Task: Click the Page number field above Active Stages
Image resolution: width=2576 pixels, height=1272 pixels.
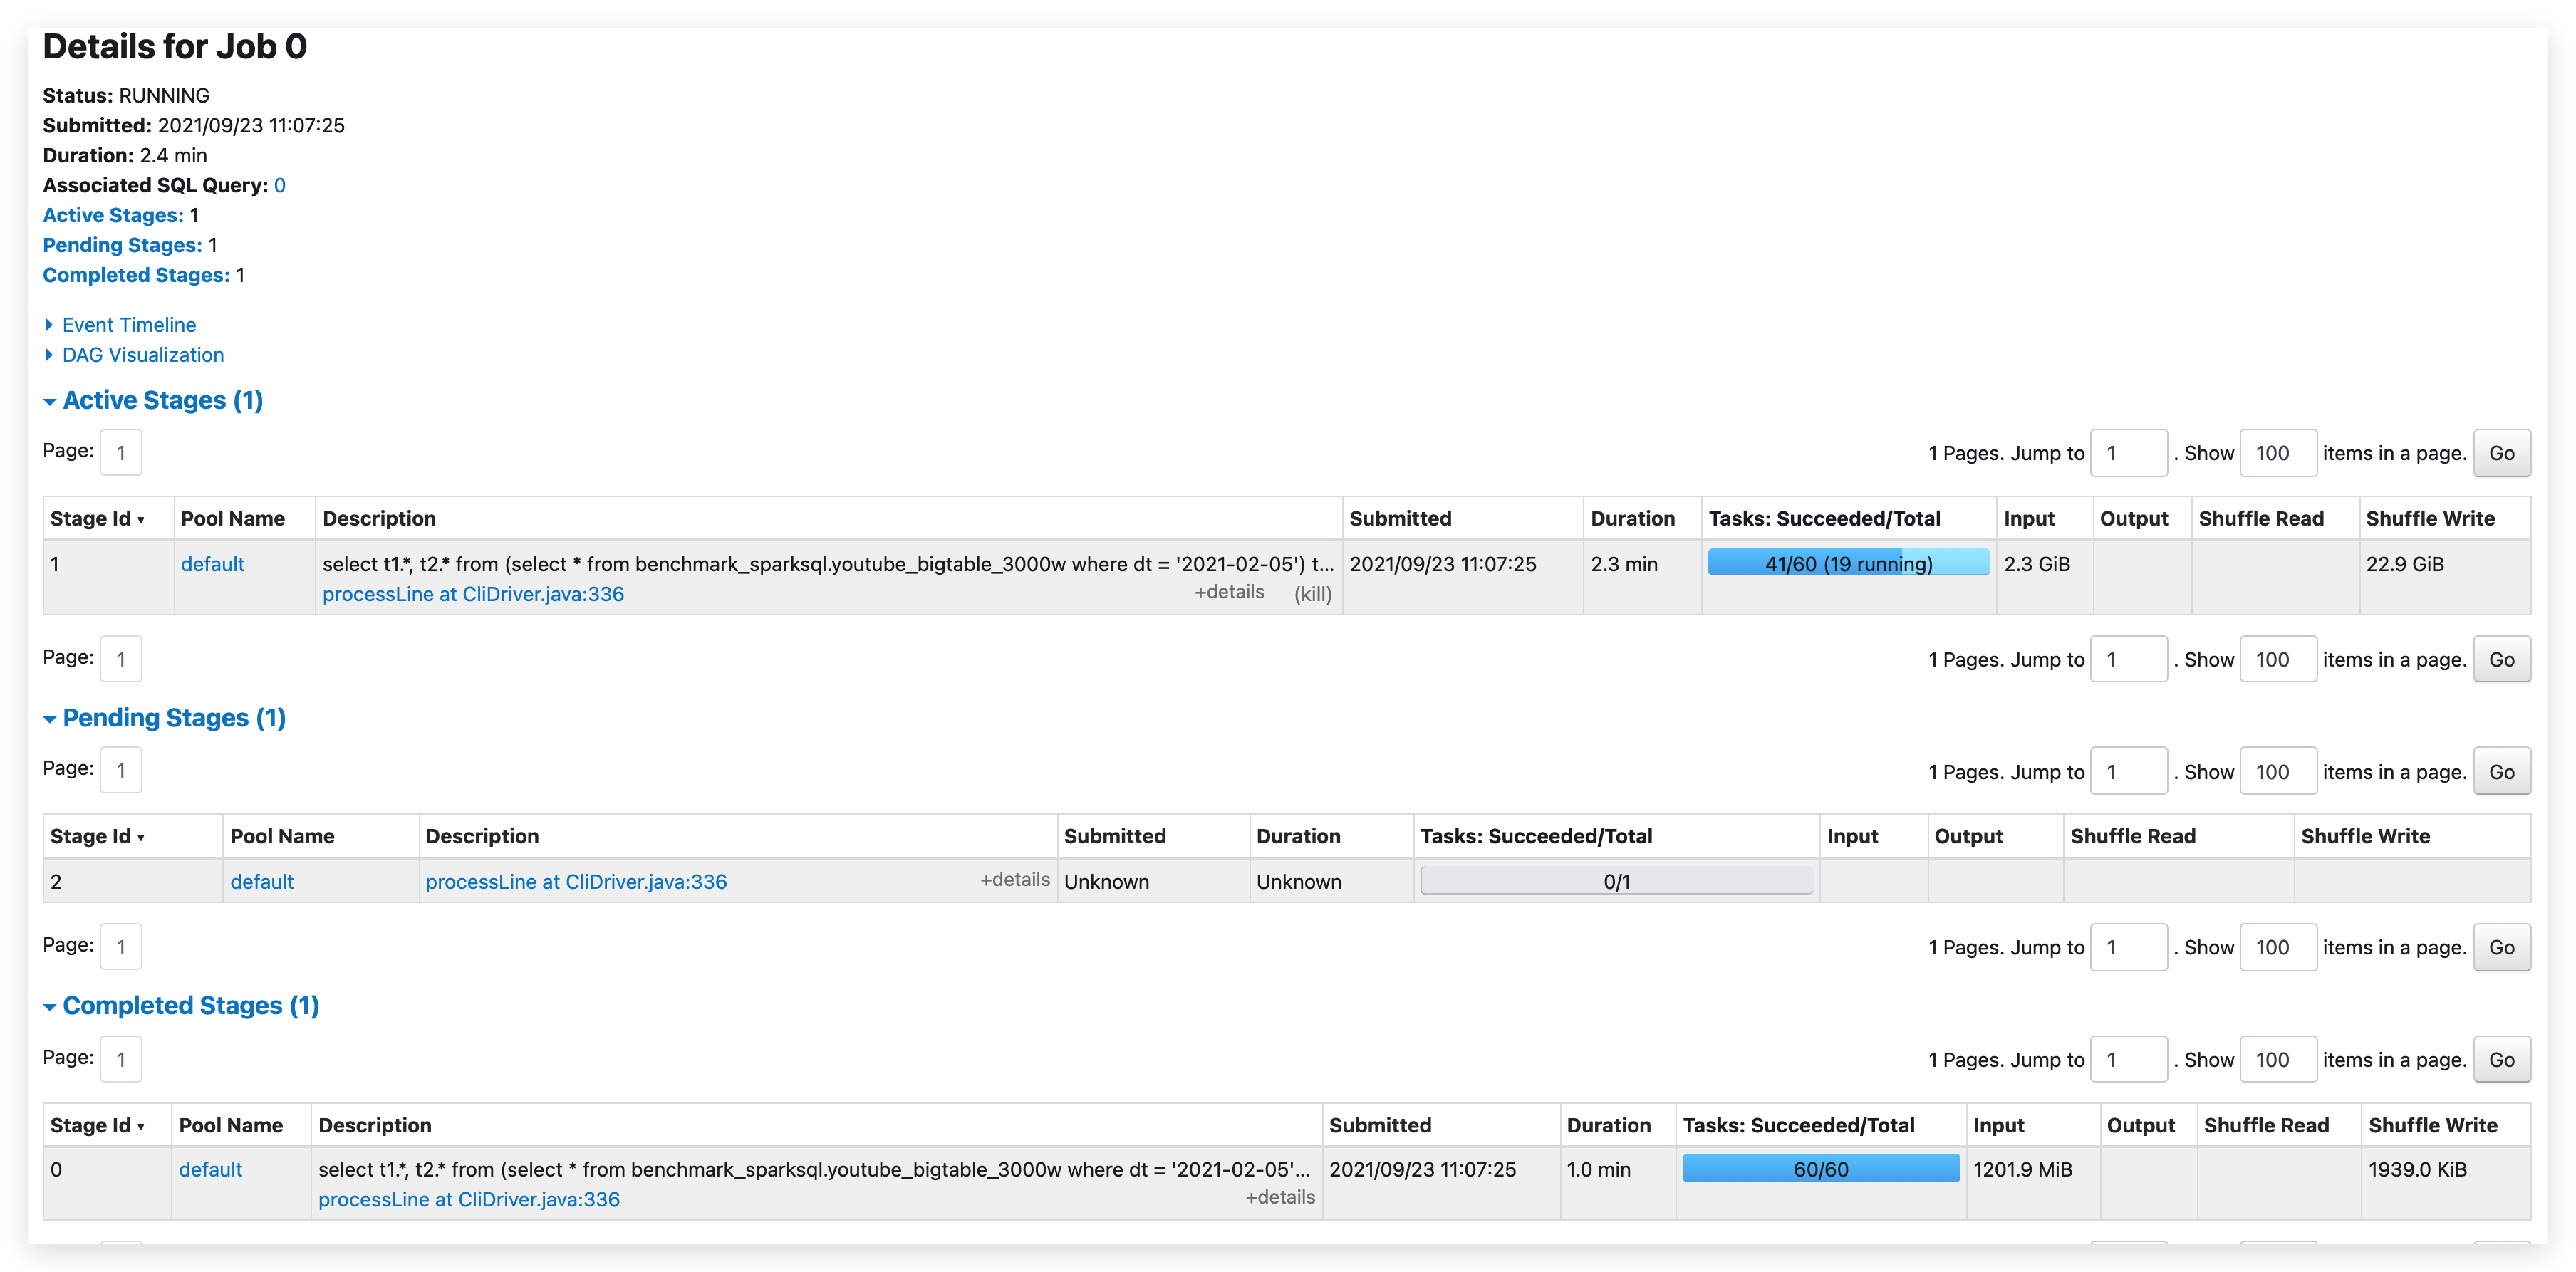Action: [120, 452]
